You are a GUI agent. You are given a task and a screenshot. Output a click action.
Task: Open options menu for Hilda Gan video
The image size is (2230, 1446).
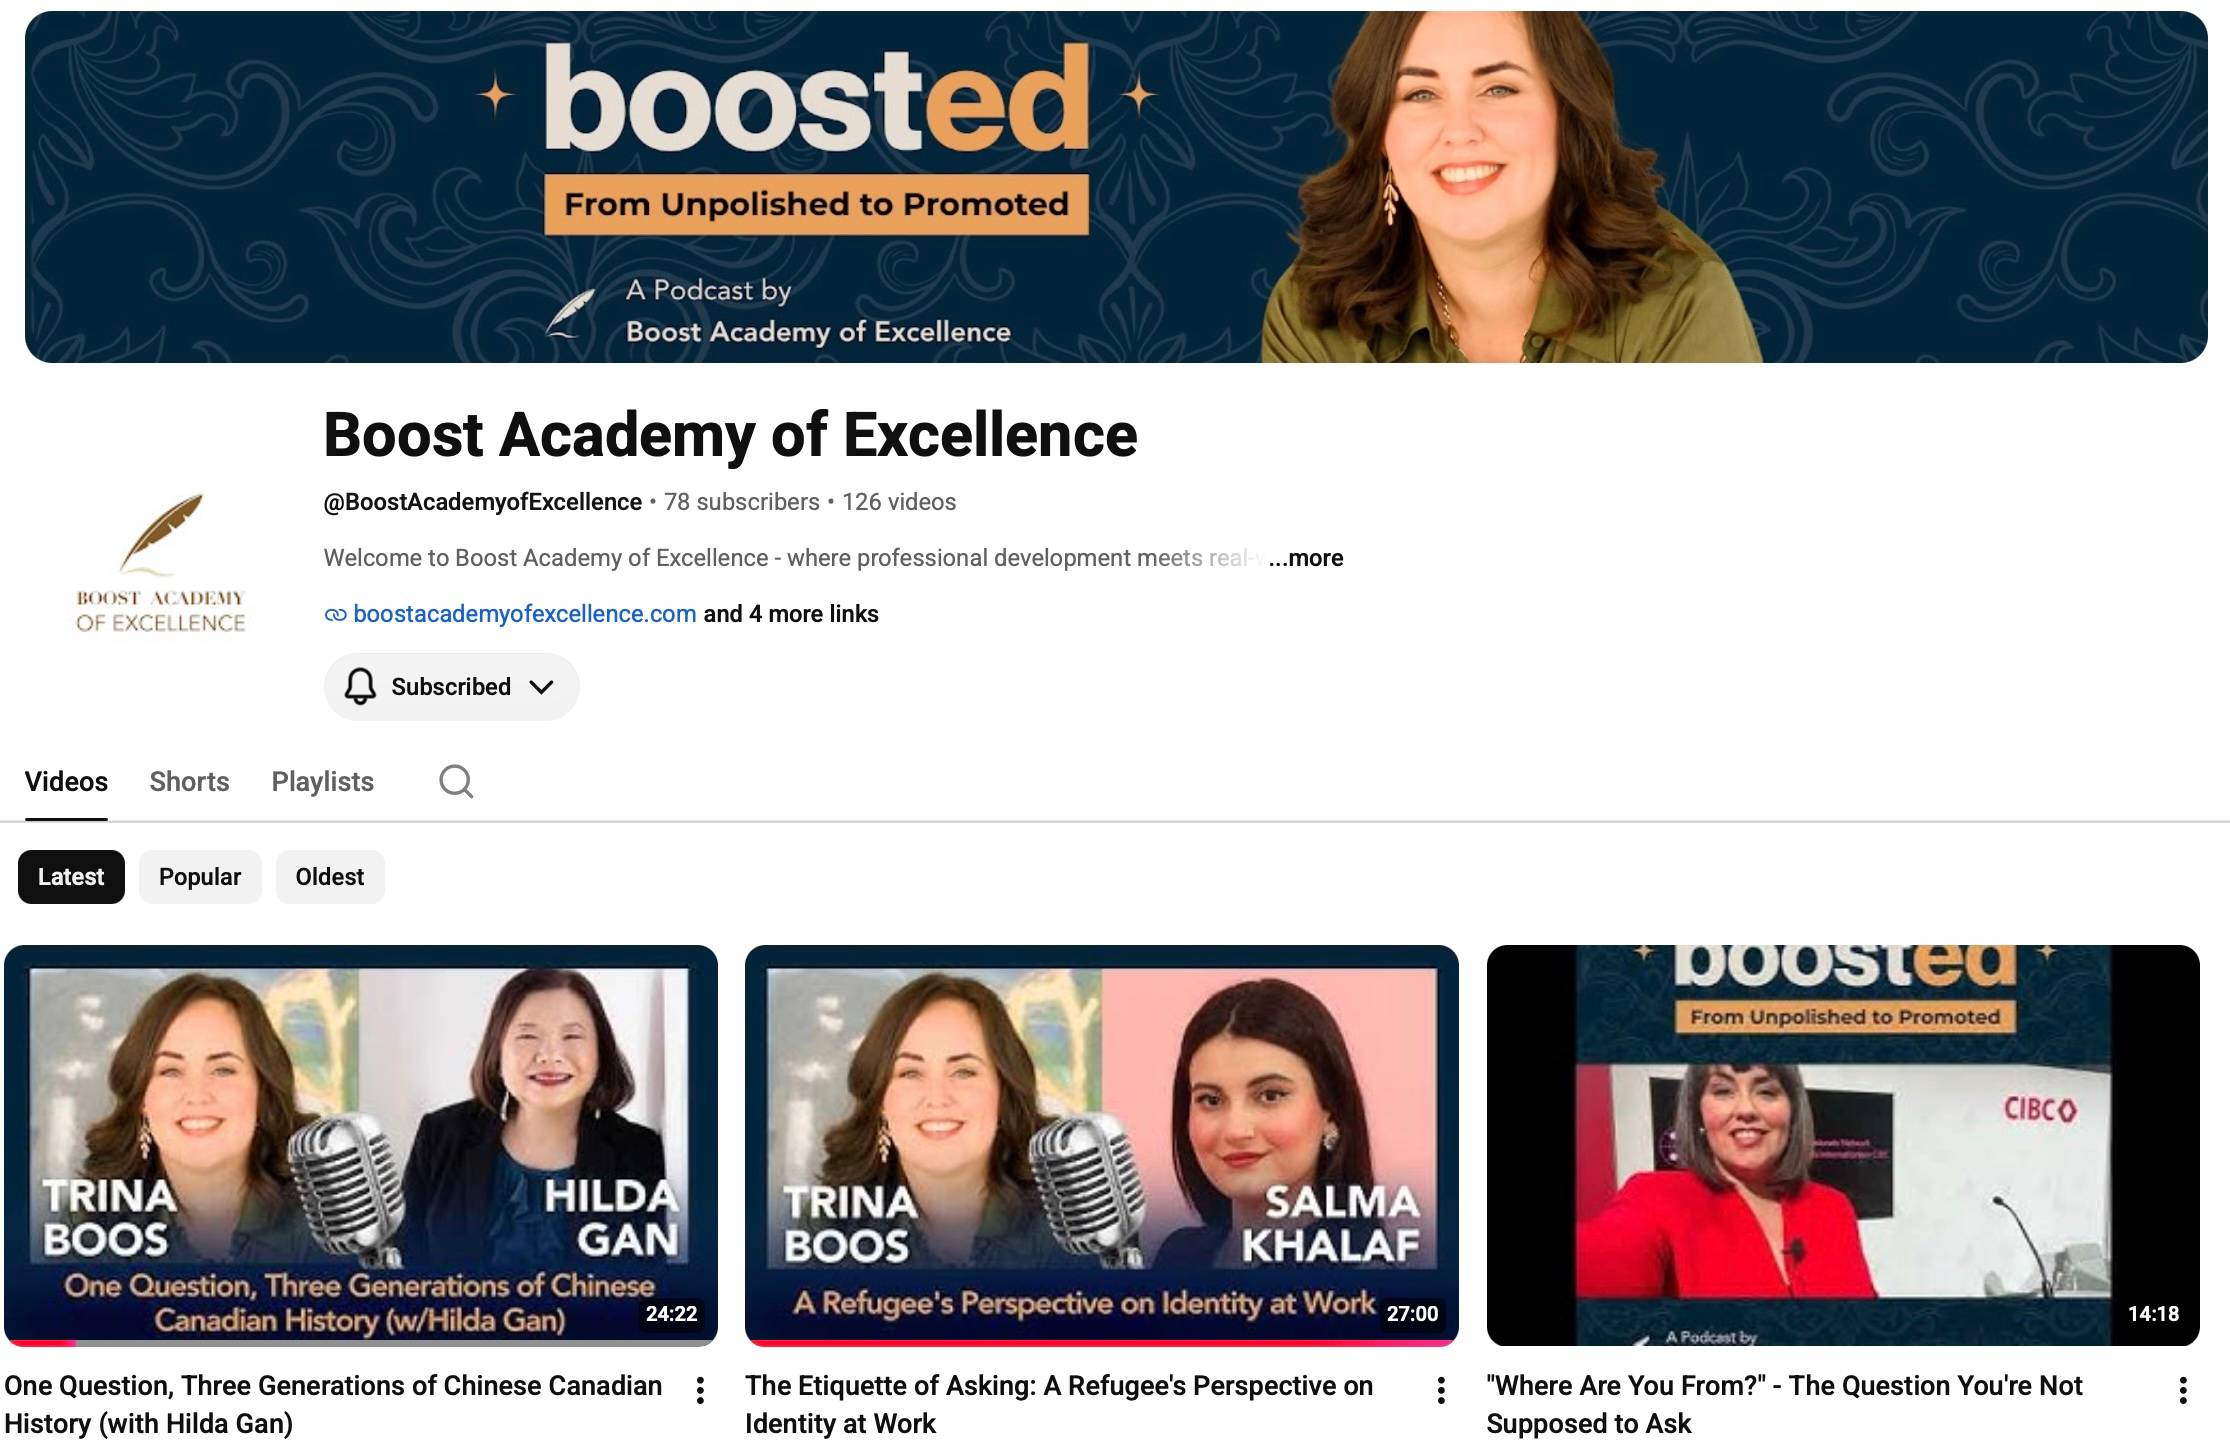click(700, 1390)
